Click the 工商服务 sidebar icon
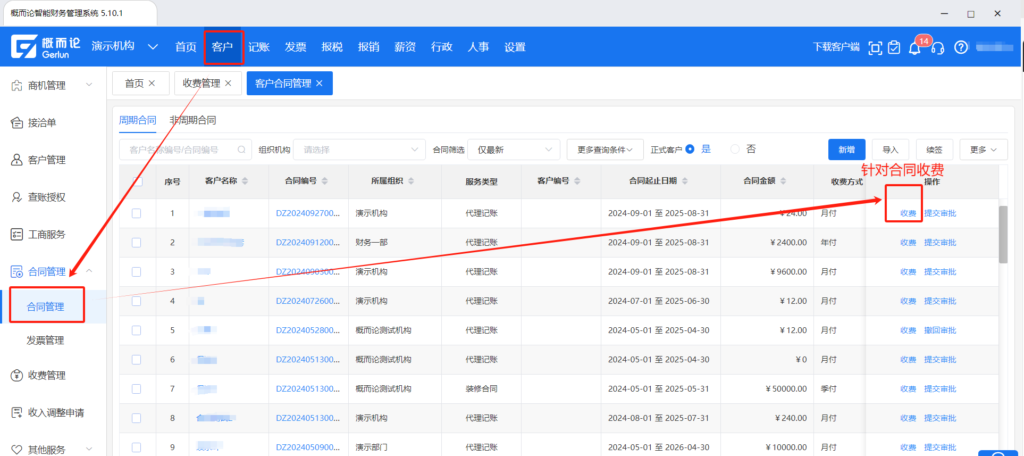Image resolution: width=1024 pixels, height=456 pixels. point(18,234)
